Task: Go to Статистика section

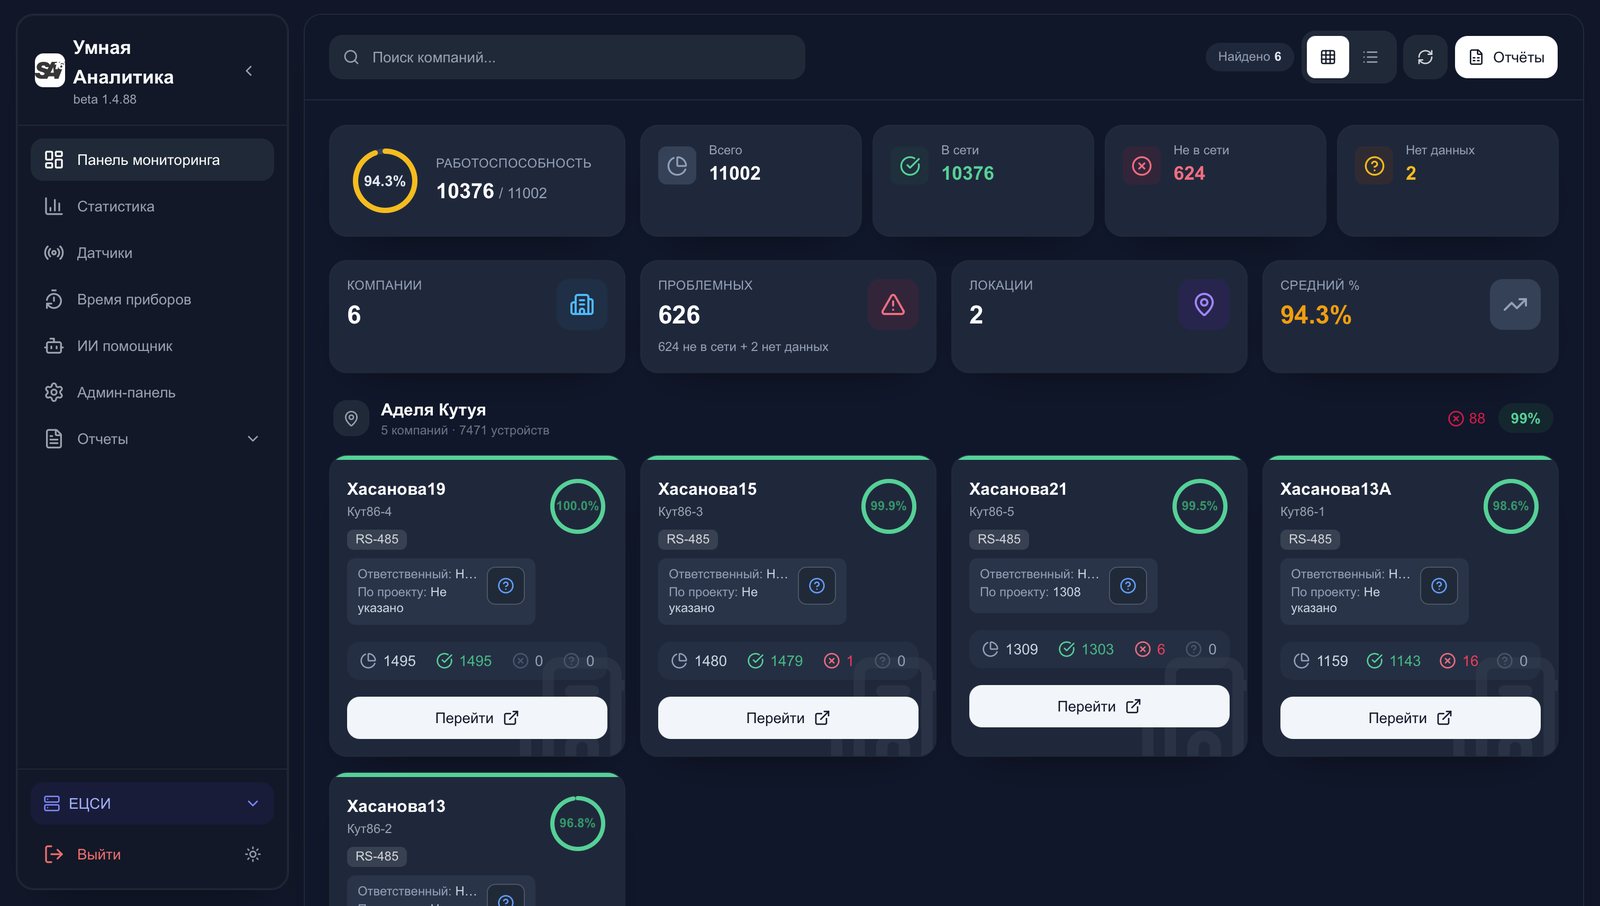Action: (x=152, y=206)
